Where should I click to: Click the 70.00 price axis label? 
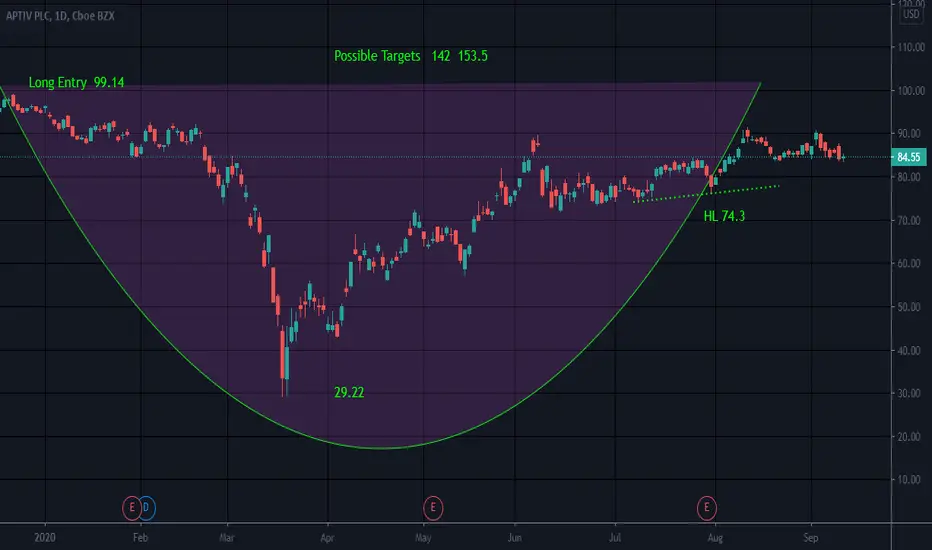tap(911, 221)
